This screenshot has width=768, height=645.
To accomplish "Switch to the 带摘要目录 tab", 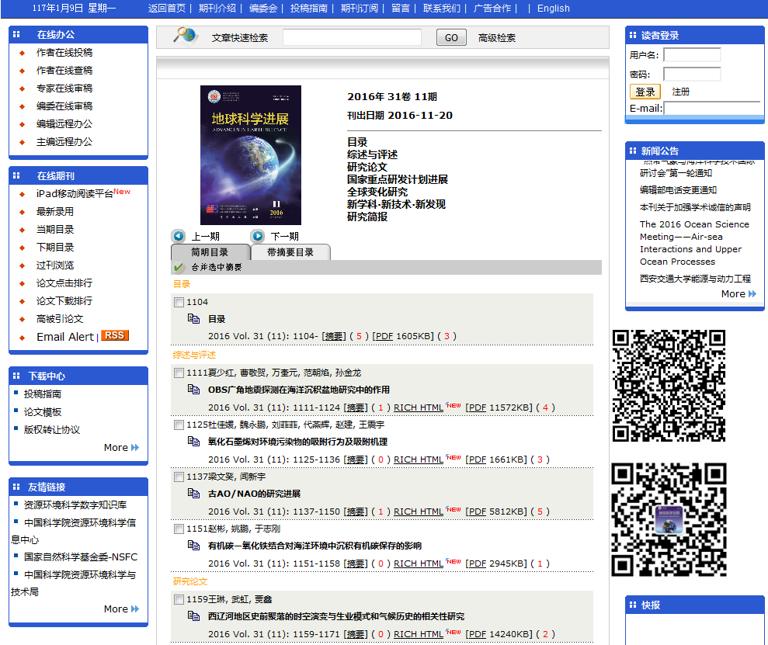I will pos(290,253).
